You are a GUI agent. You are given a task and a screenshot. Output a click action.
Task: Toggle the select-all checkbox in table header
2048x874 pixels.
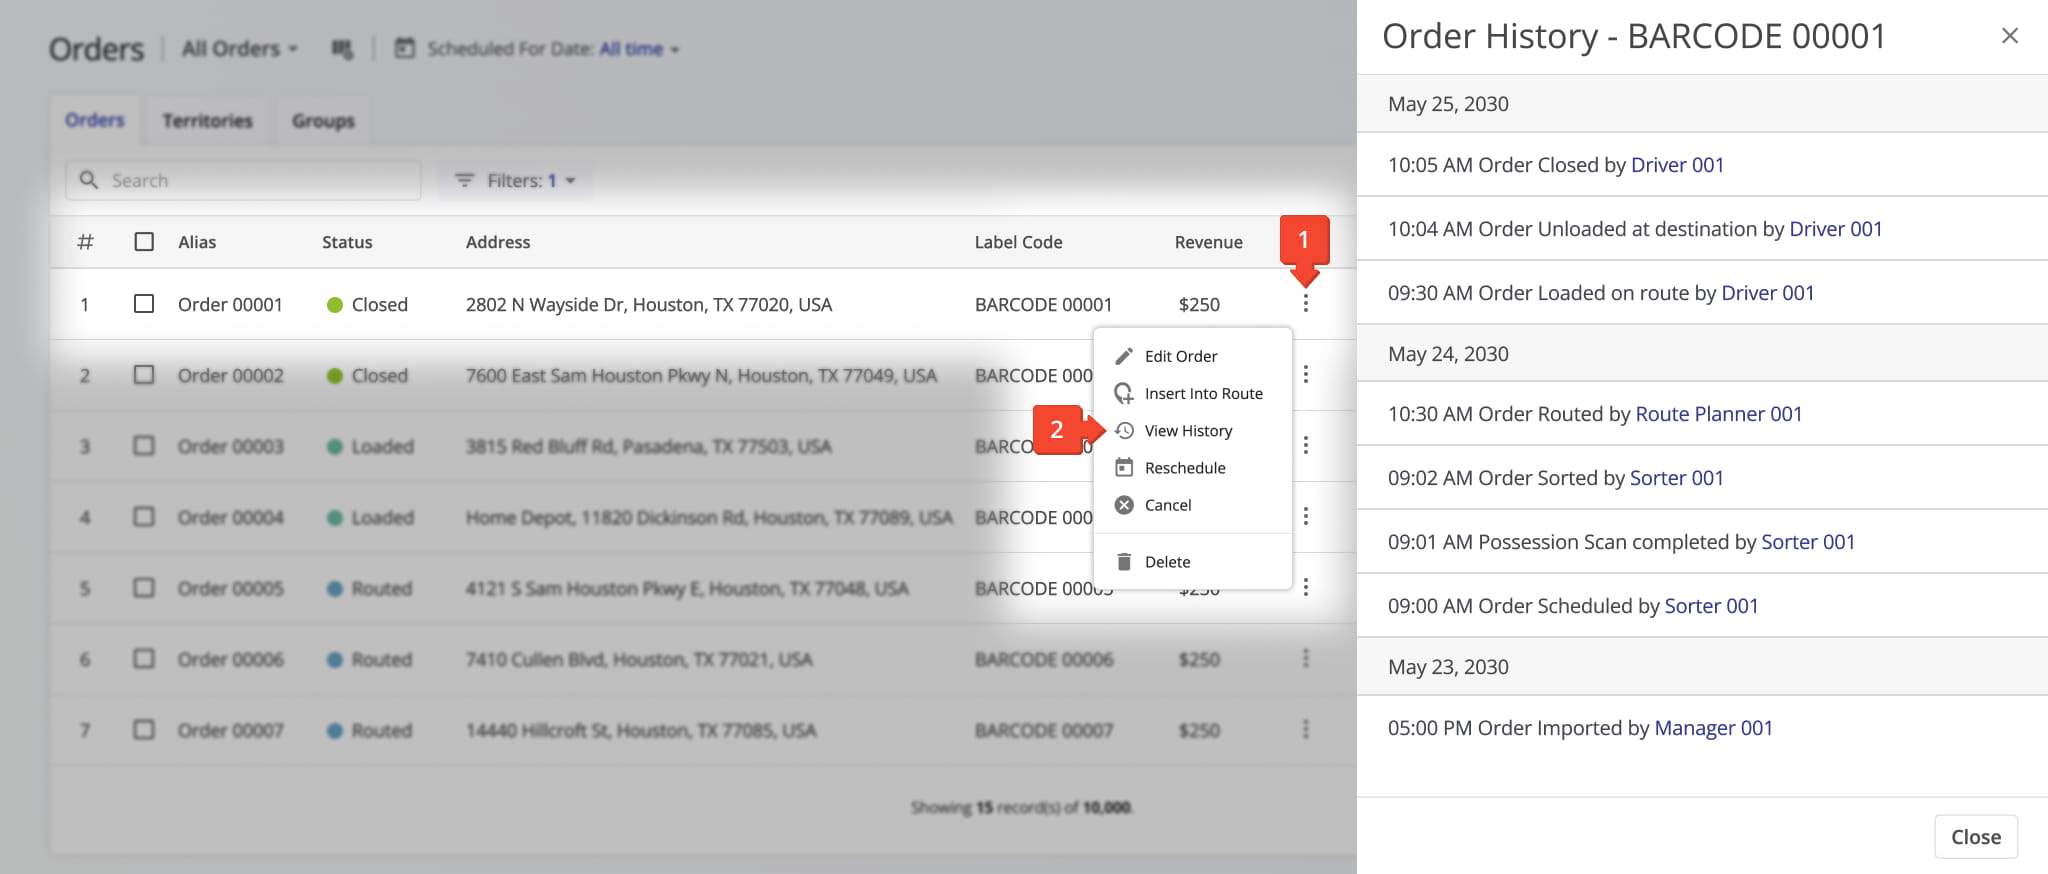coord(144,242)
